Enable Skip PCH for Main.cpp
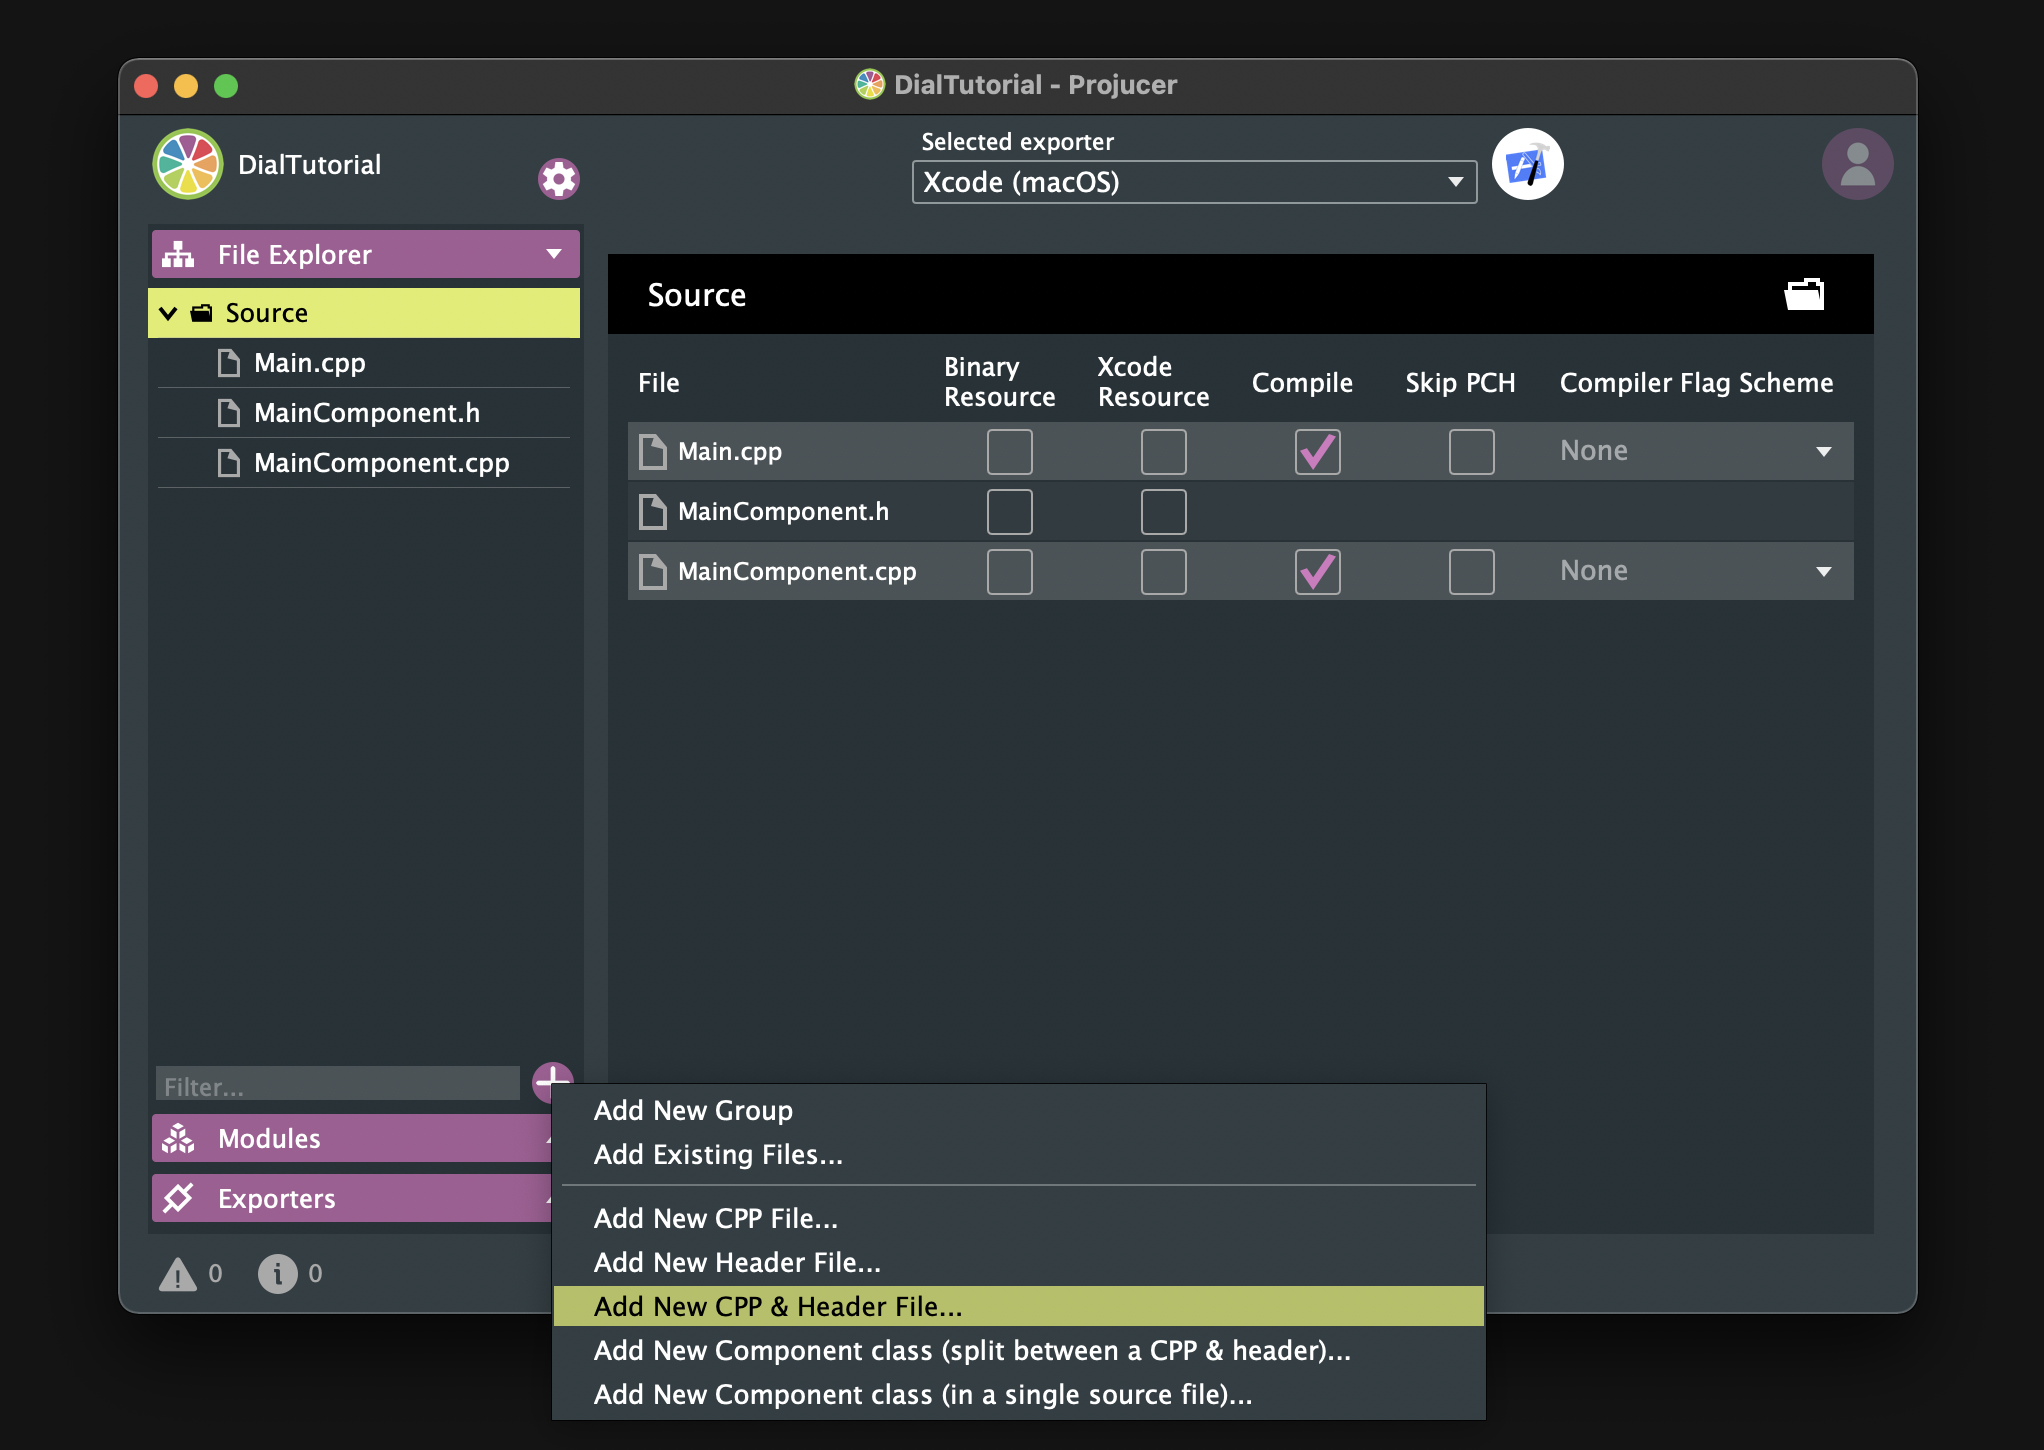Viewport: 2044px width, 1450px height. coord(1470,452)
